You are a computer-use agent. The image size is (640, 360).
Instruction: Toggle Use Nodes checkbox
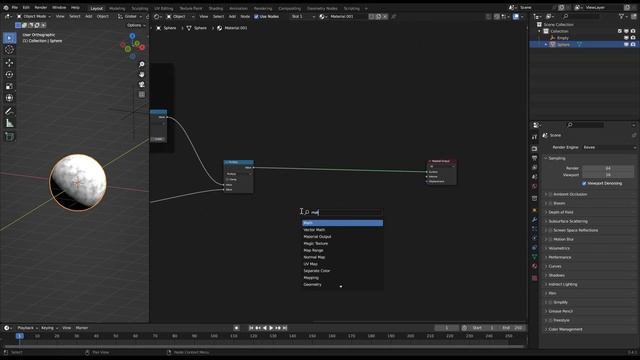pyautogui.click(x=256, y=17)
